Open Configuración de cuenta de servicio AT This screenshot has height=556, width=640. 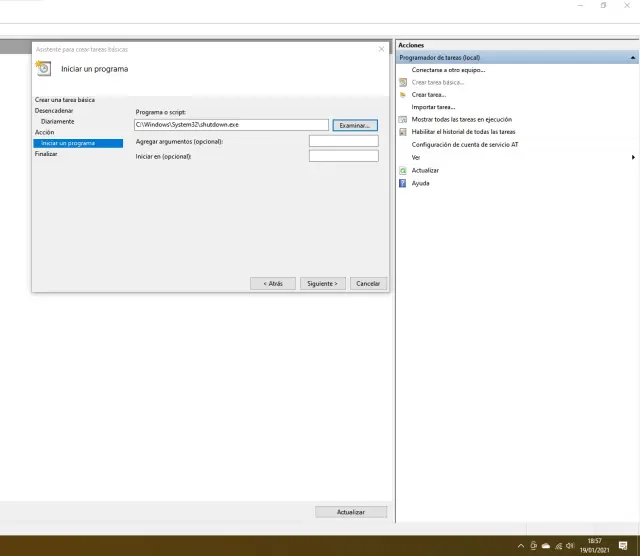point(465,145)
